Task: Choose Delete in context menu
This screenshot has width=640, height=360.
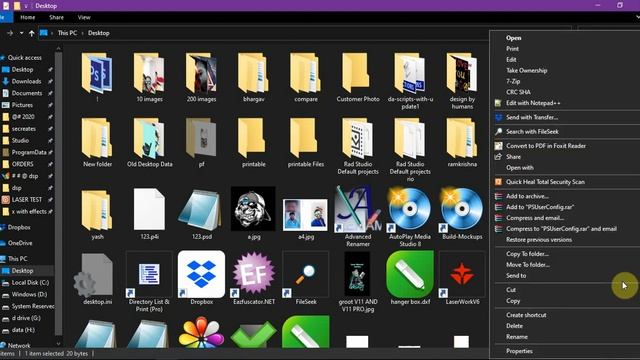Action: pos(514,326)
